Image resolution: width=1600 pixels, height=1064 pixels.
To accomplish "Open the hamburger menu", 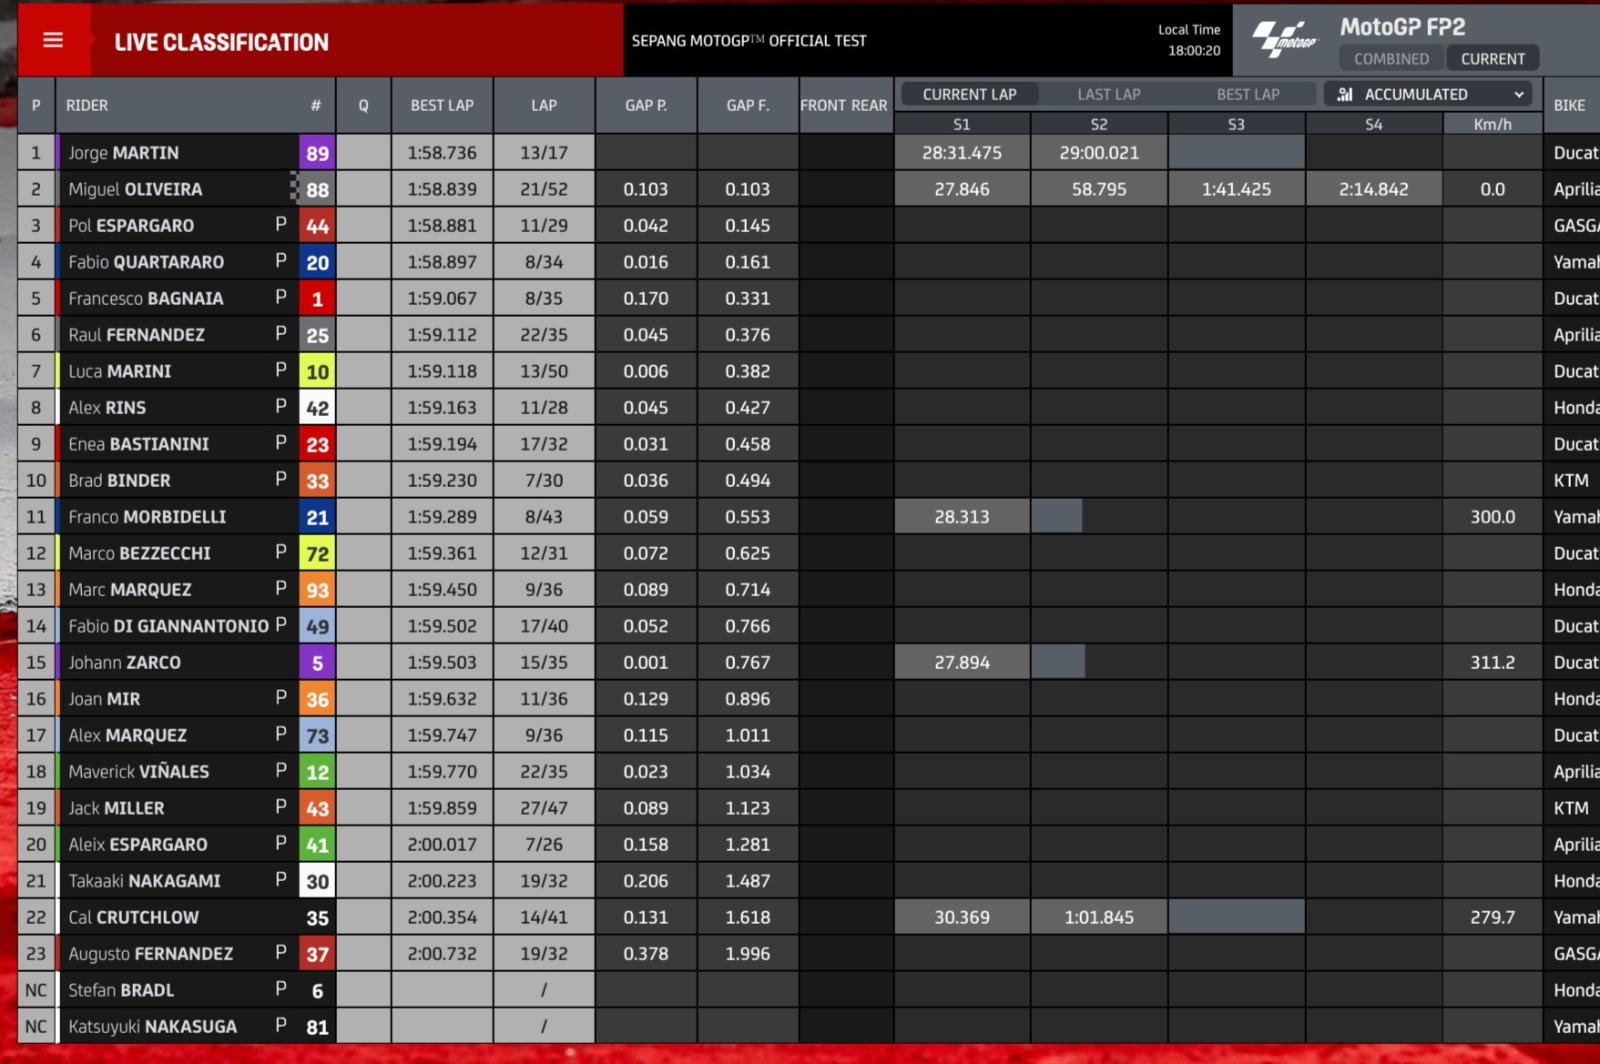I will pos(53,40).
